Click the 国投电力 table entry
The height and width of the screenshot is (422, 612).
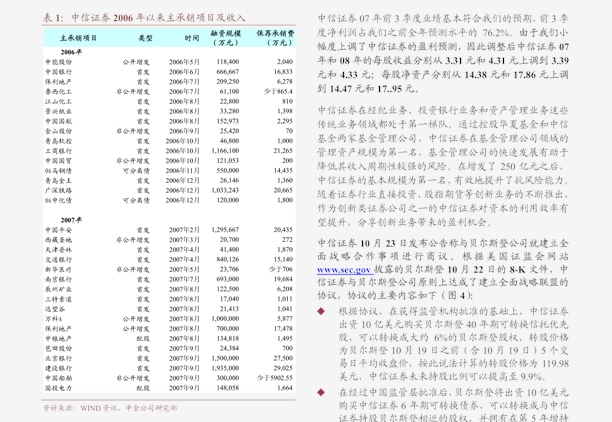pos(57,387)
